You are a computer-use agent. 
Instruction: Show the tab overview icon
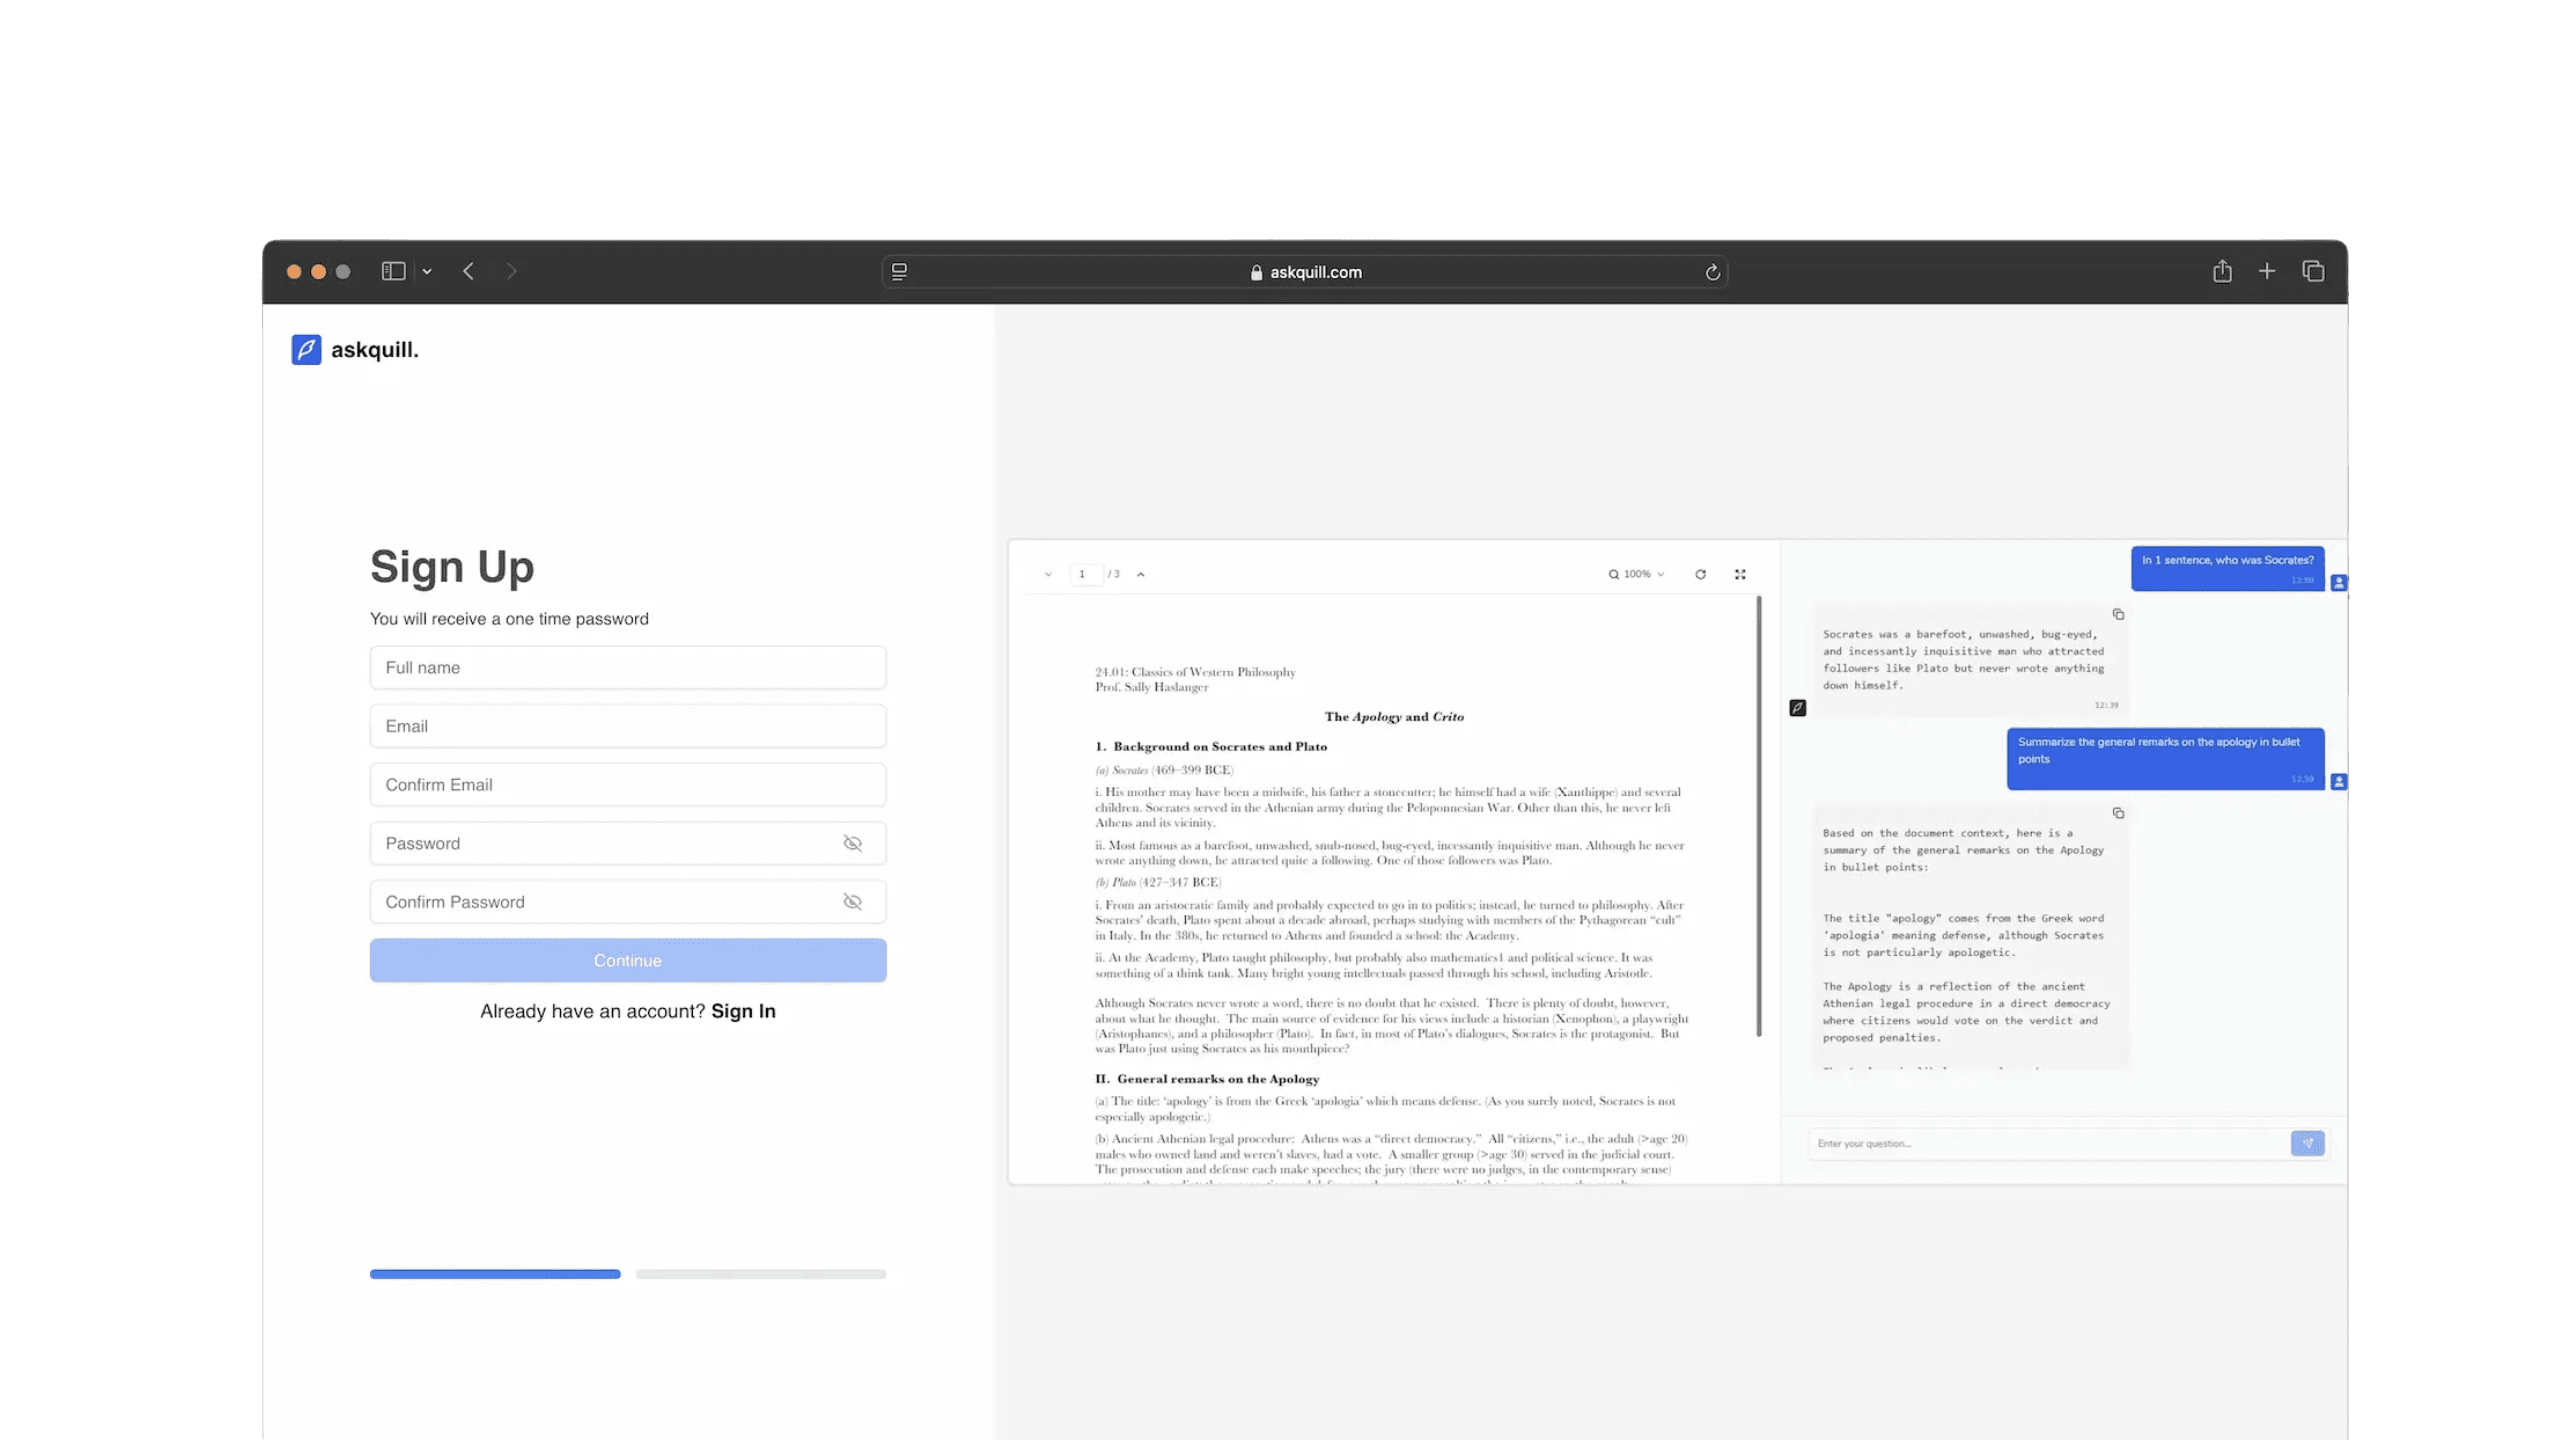click(2313, 271)
